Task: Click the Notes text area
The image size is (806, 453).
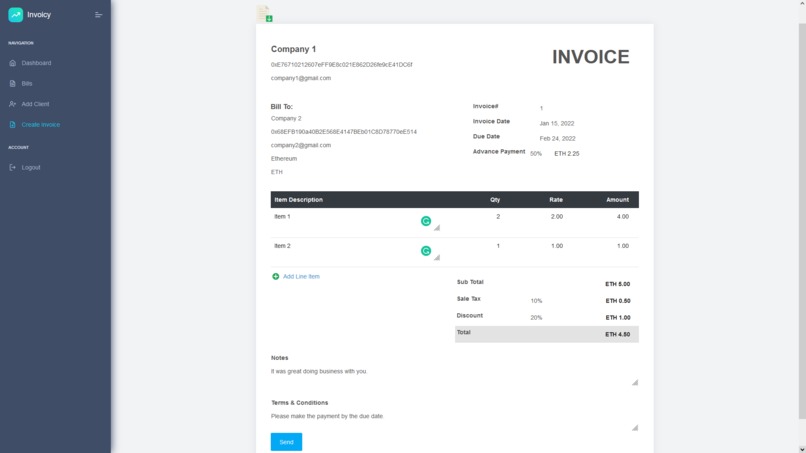Action: click(454, 376)
